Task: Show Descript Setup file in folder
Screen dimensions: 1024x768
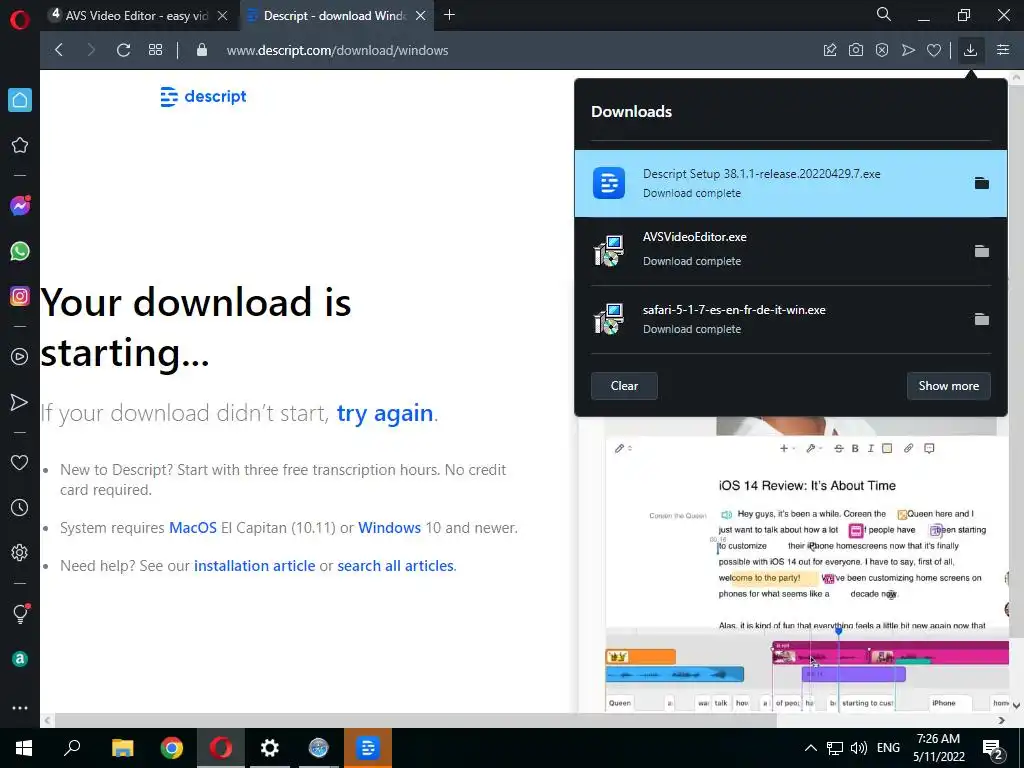Action: [x=982, y=184]
